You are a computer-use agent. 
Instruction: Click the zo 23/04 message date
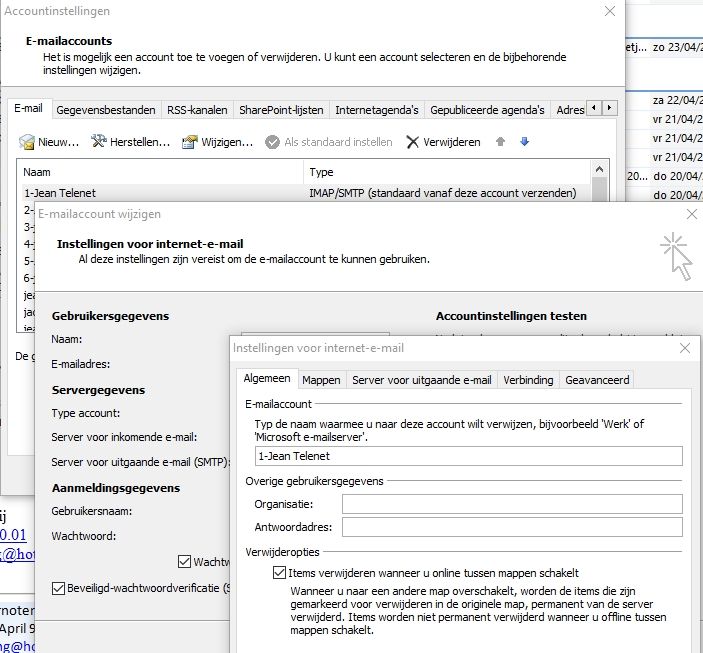coord(677,47)
